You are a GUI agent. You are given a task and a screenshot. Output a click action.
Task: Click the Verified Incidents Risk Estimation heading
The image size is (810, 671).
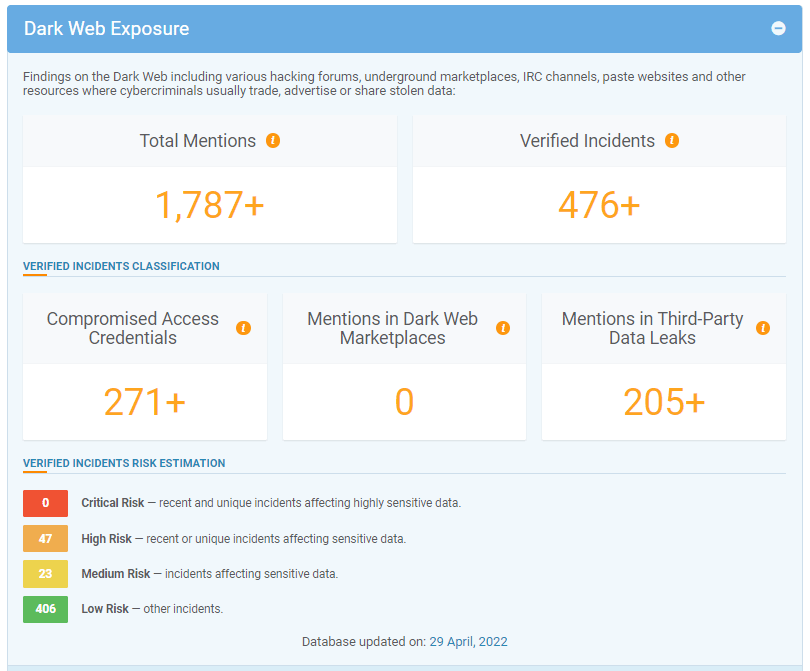[x=124, y=463]
